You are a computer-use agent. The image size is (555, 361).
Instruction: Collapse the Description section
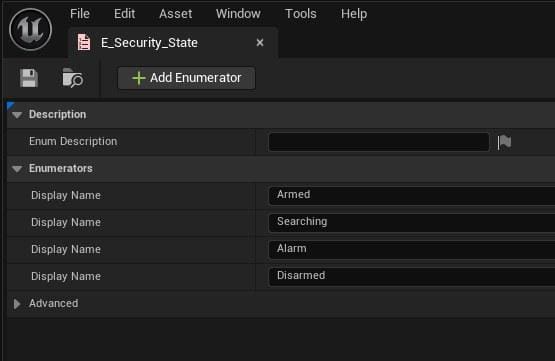tap(17, 115)
